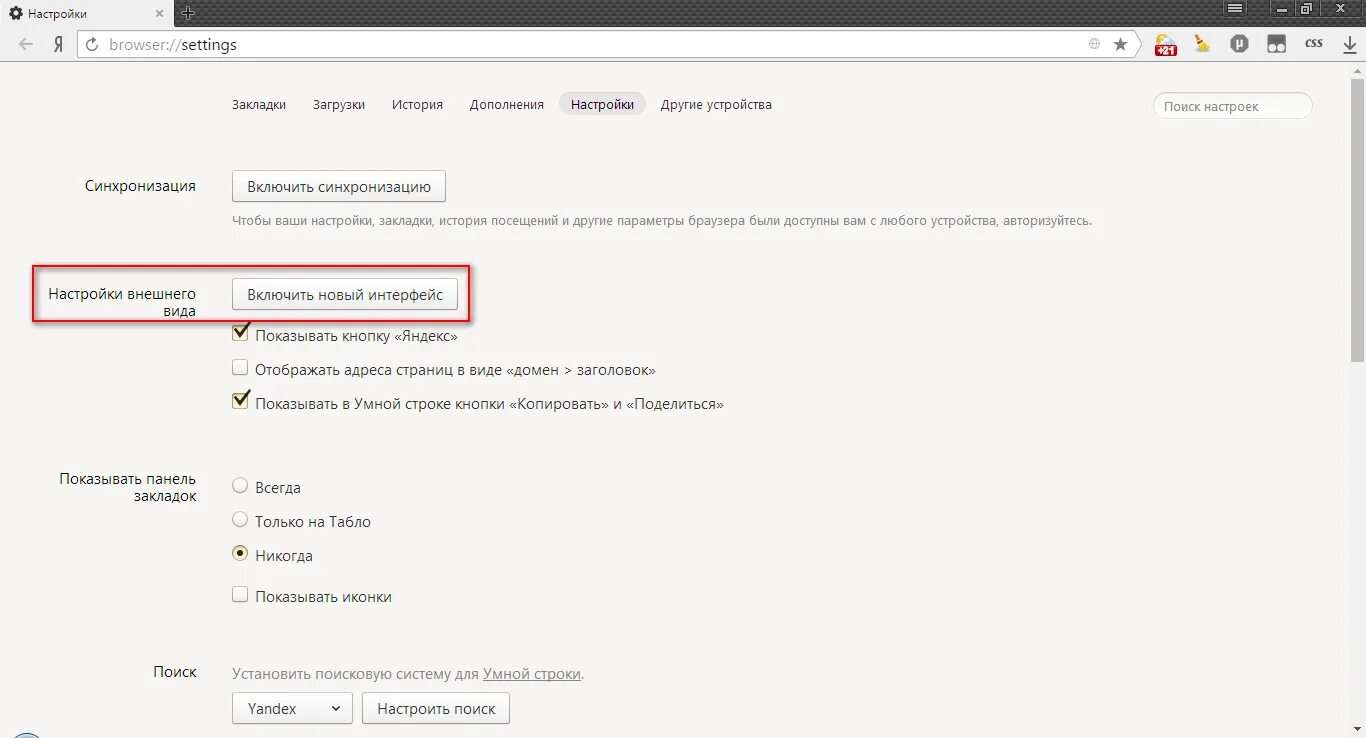Switch to the 'История' tab
1366x738 pixels.
(x=417, y=104)
